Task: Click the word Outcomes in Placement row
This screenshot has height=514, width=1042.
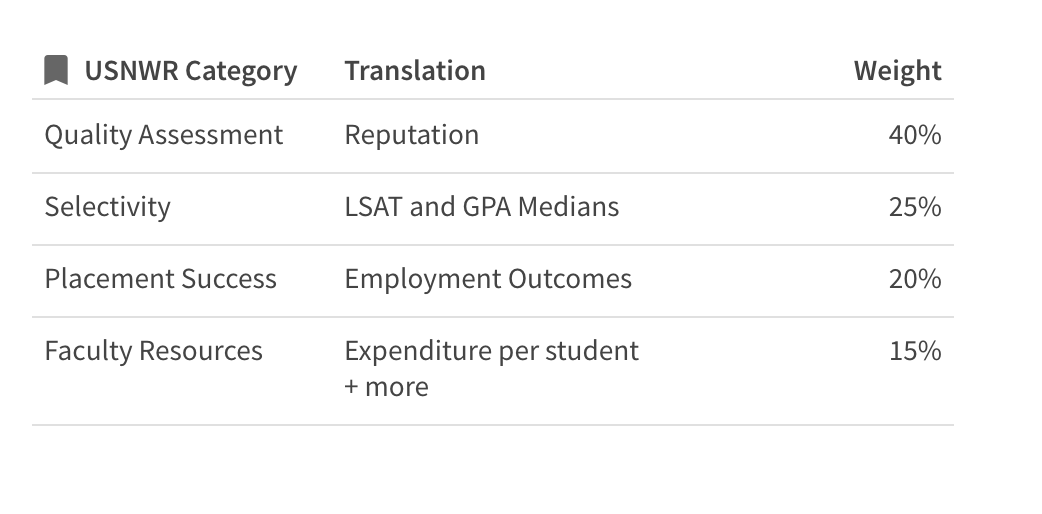Action: coord(570,279)
